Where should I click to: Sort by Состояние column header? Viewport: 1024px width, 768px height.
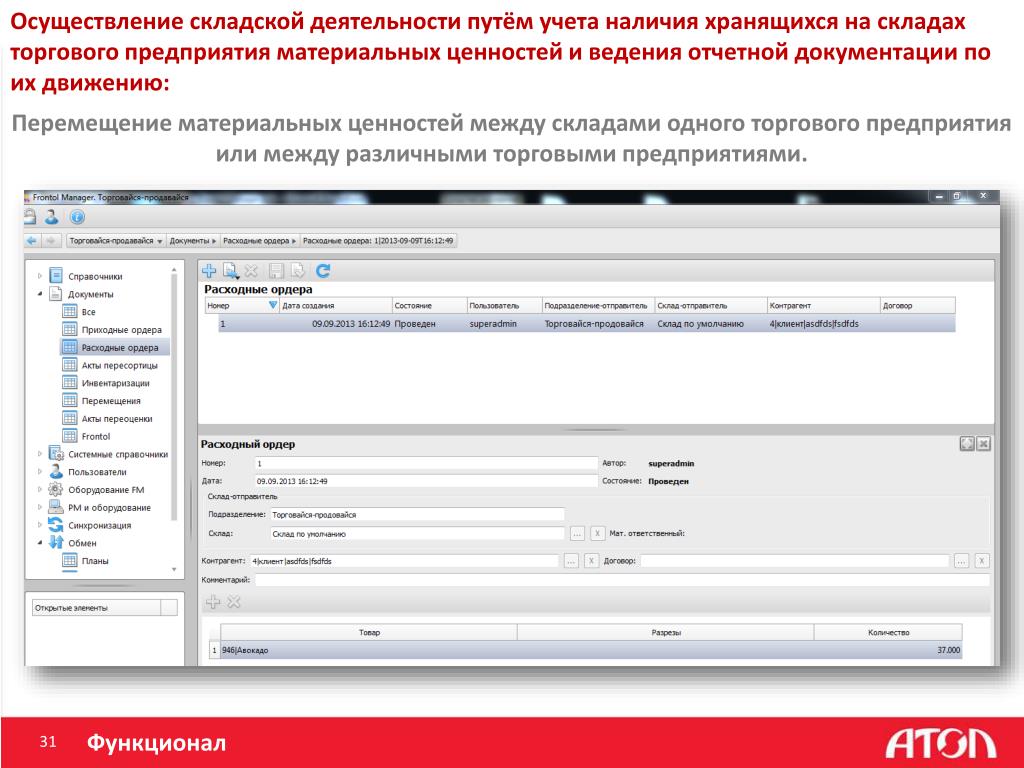pos(429,306)
